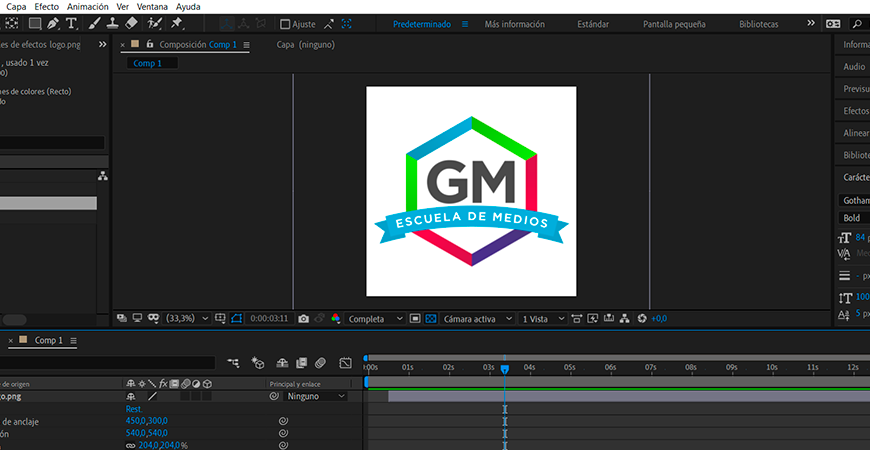
Task: Enable motion blur for all layers
Action: [320, 363]
